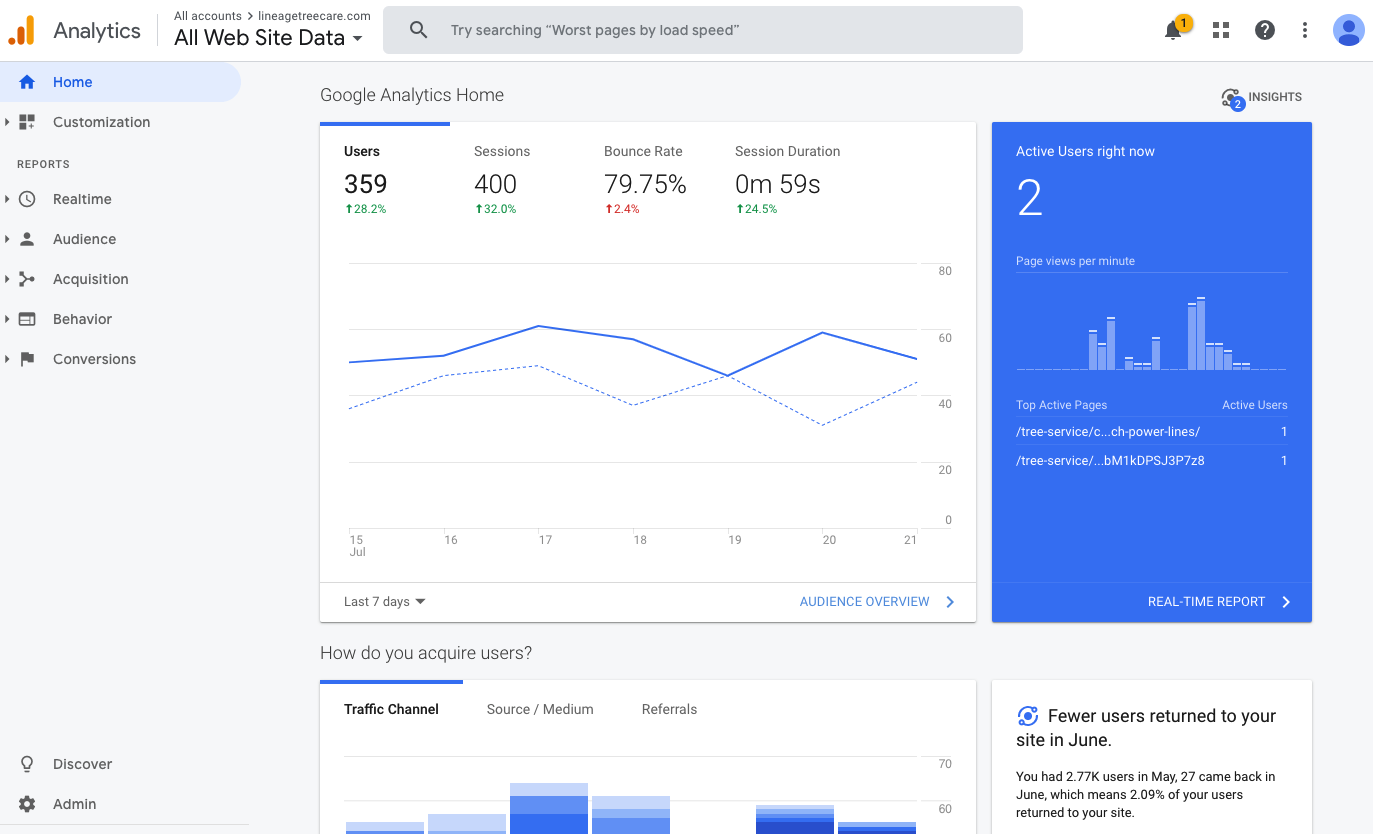The width and height of the screenshot is (1373, 834).
Task: Open the All Web Site Data dropdown
Action: click(268, 38)
